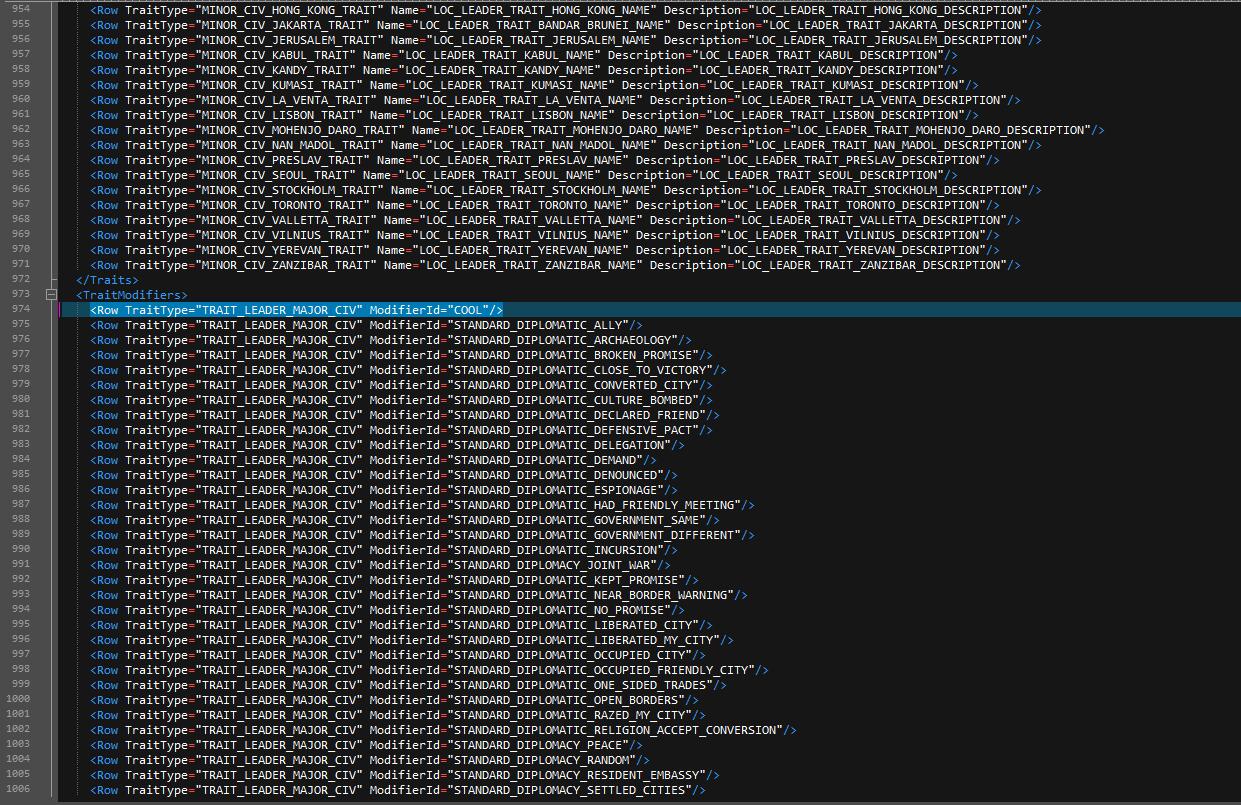Click STANDARD_DIPLOMACY_RANDOM modifier value
Image resolution: width=1241 pixels, height=805 pixels.
click(543, 760)
